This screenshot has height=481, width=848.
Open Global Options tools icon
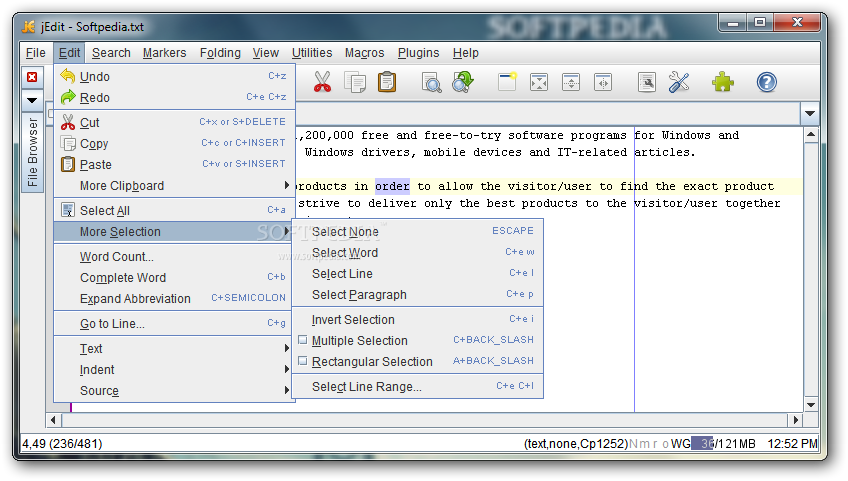click(679, 82)
